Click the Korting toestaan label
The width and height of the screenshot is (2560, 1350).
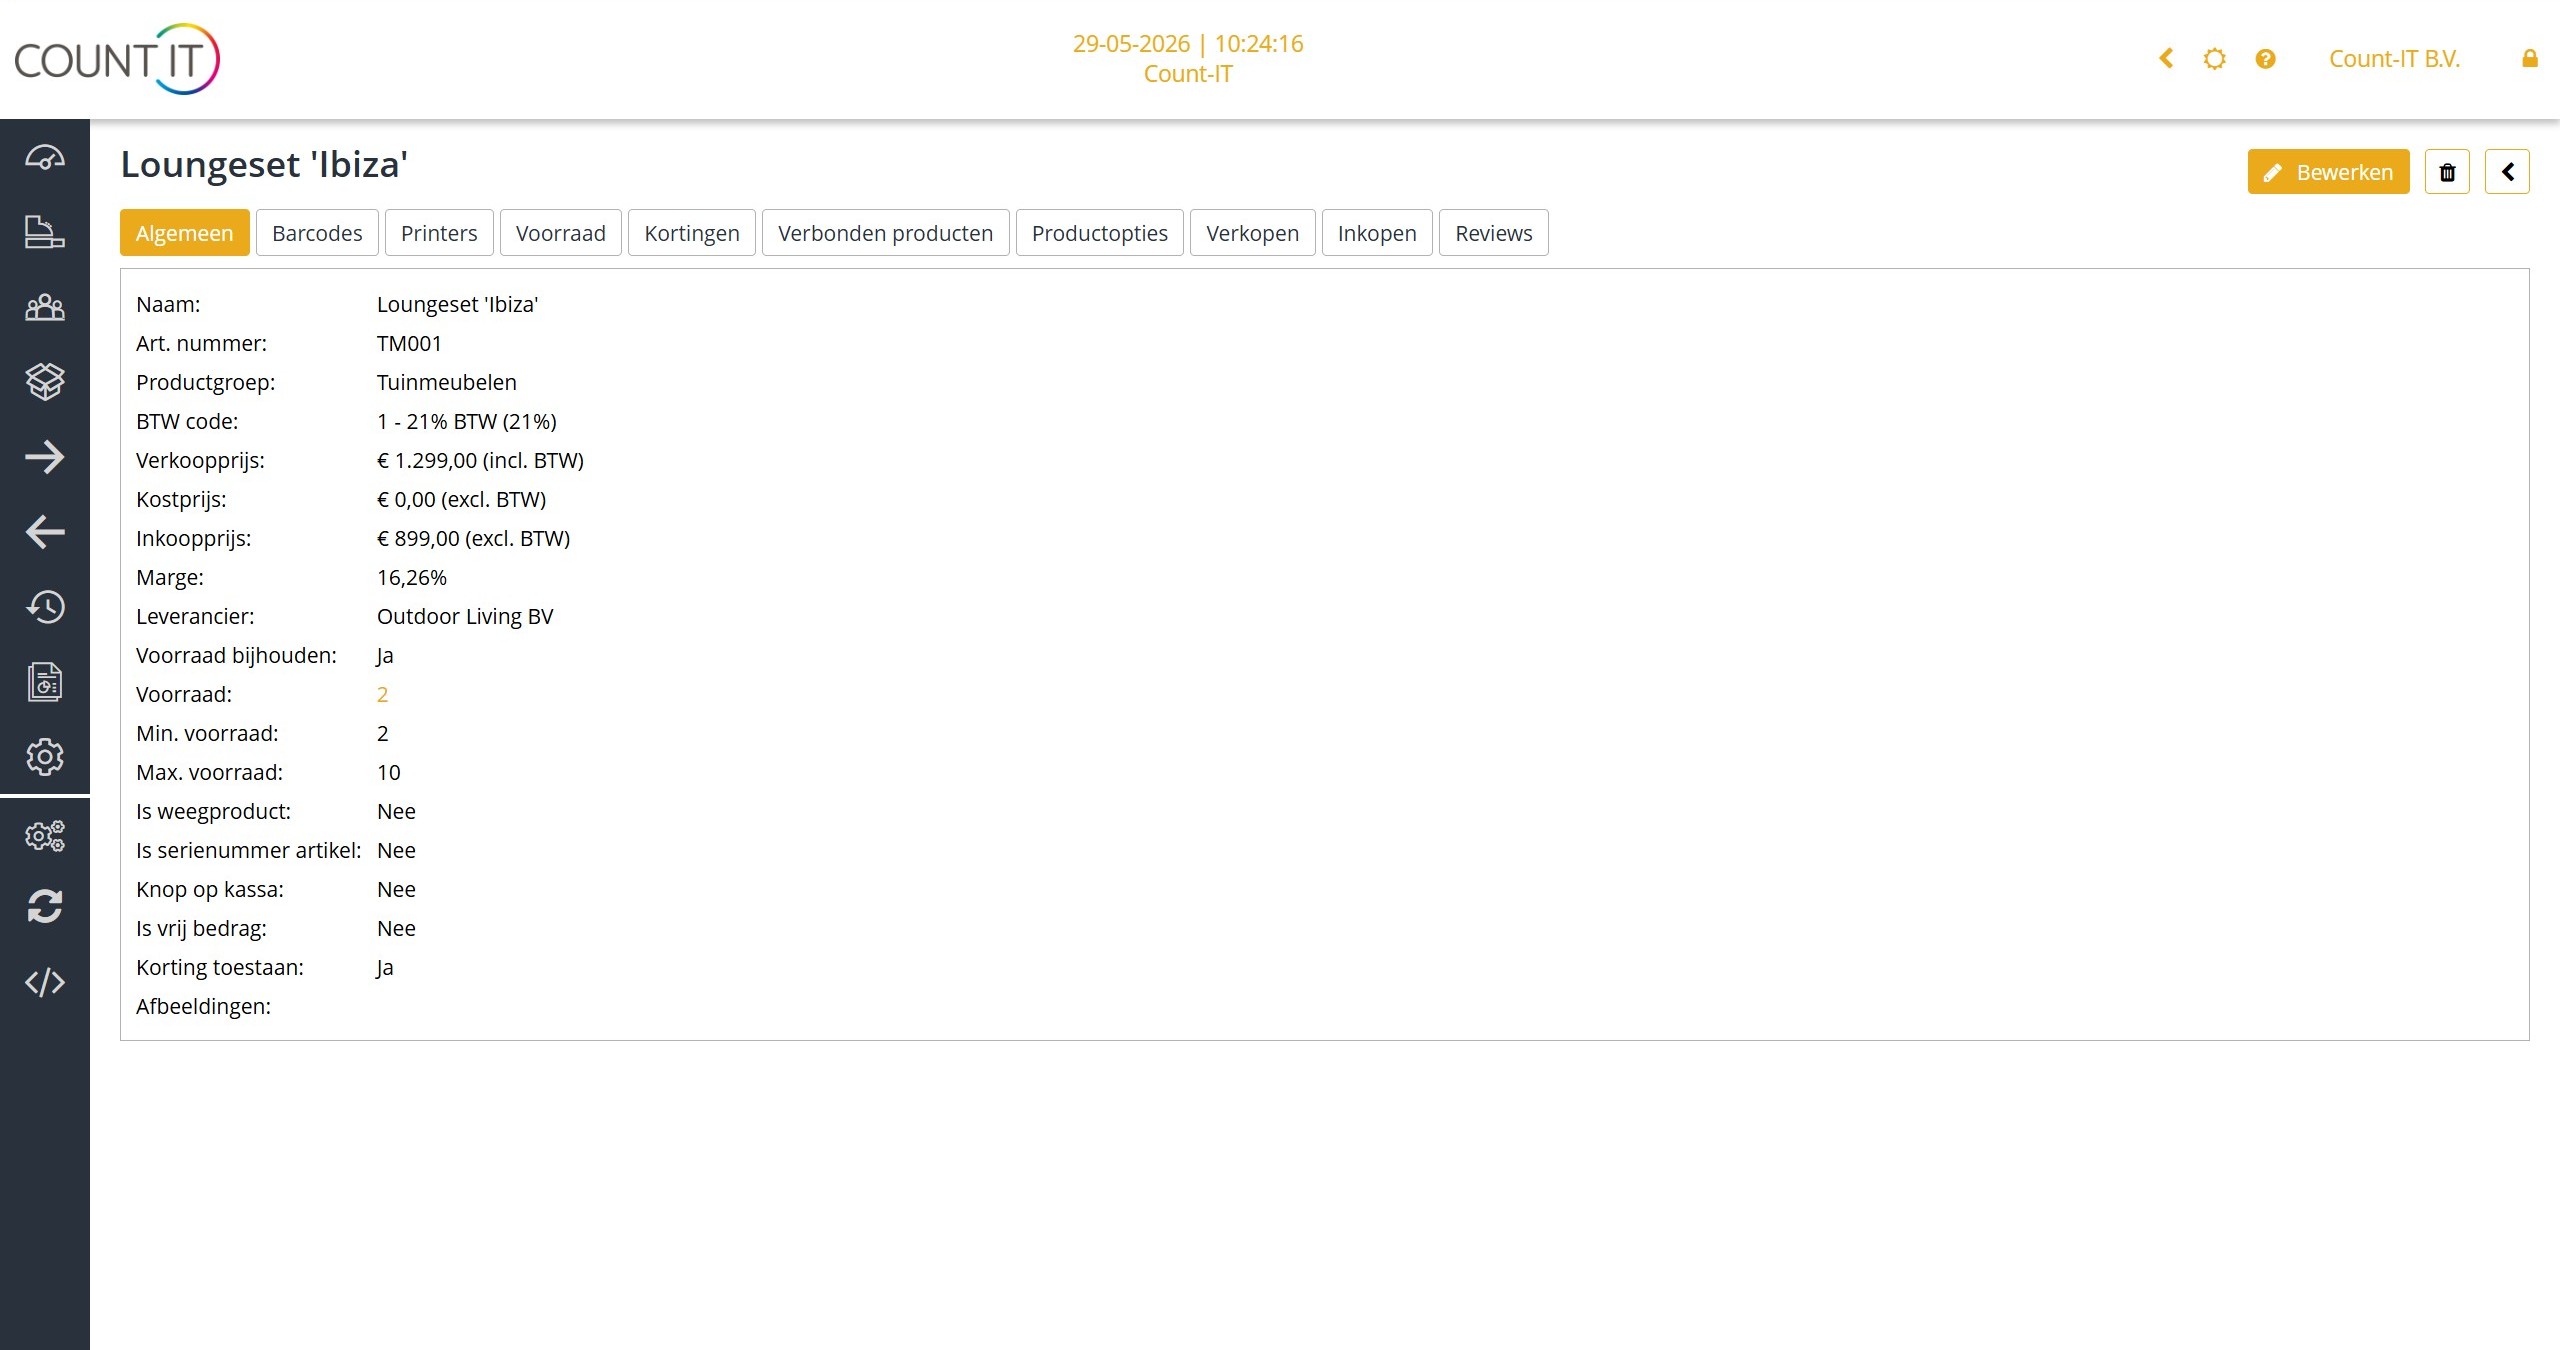coord(220,967)
